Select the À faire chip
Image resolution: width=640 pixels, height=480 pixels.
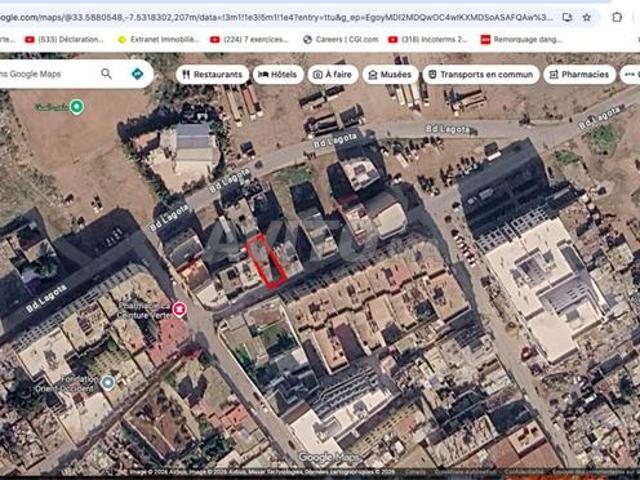click(x=333, y=75)
